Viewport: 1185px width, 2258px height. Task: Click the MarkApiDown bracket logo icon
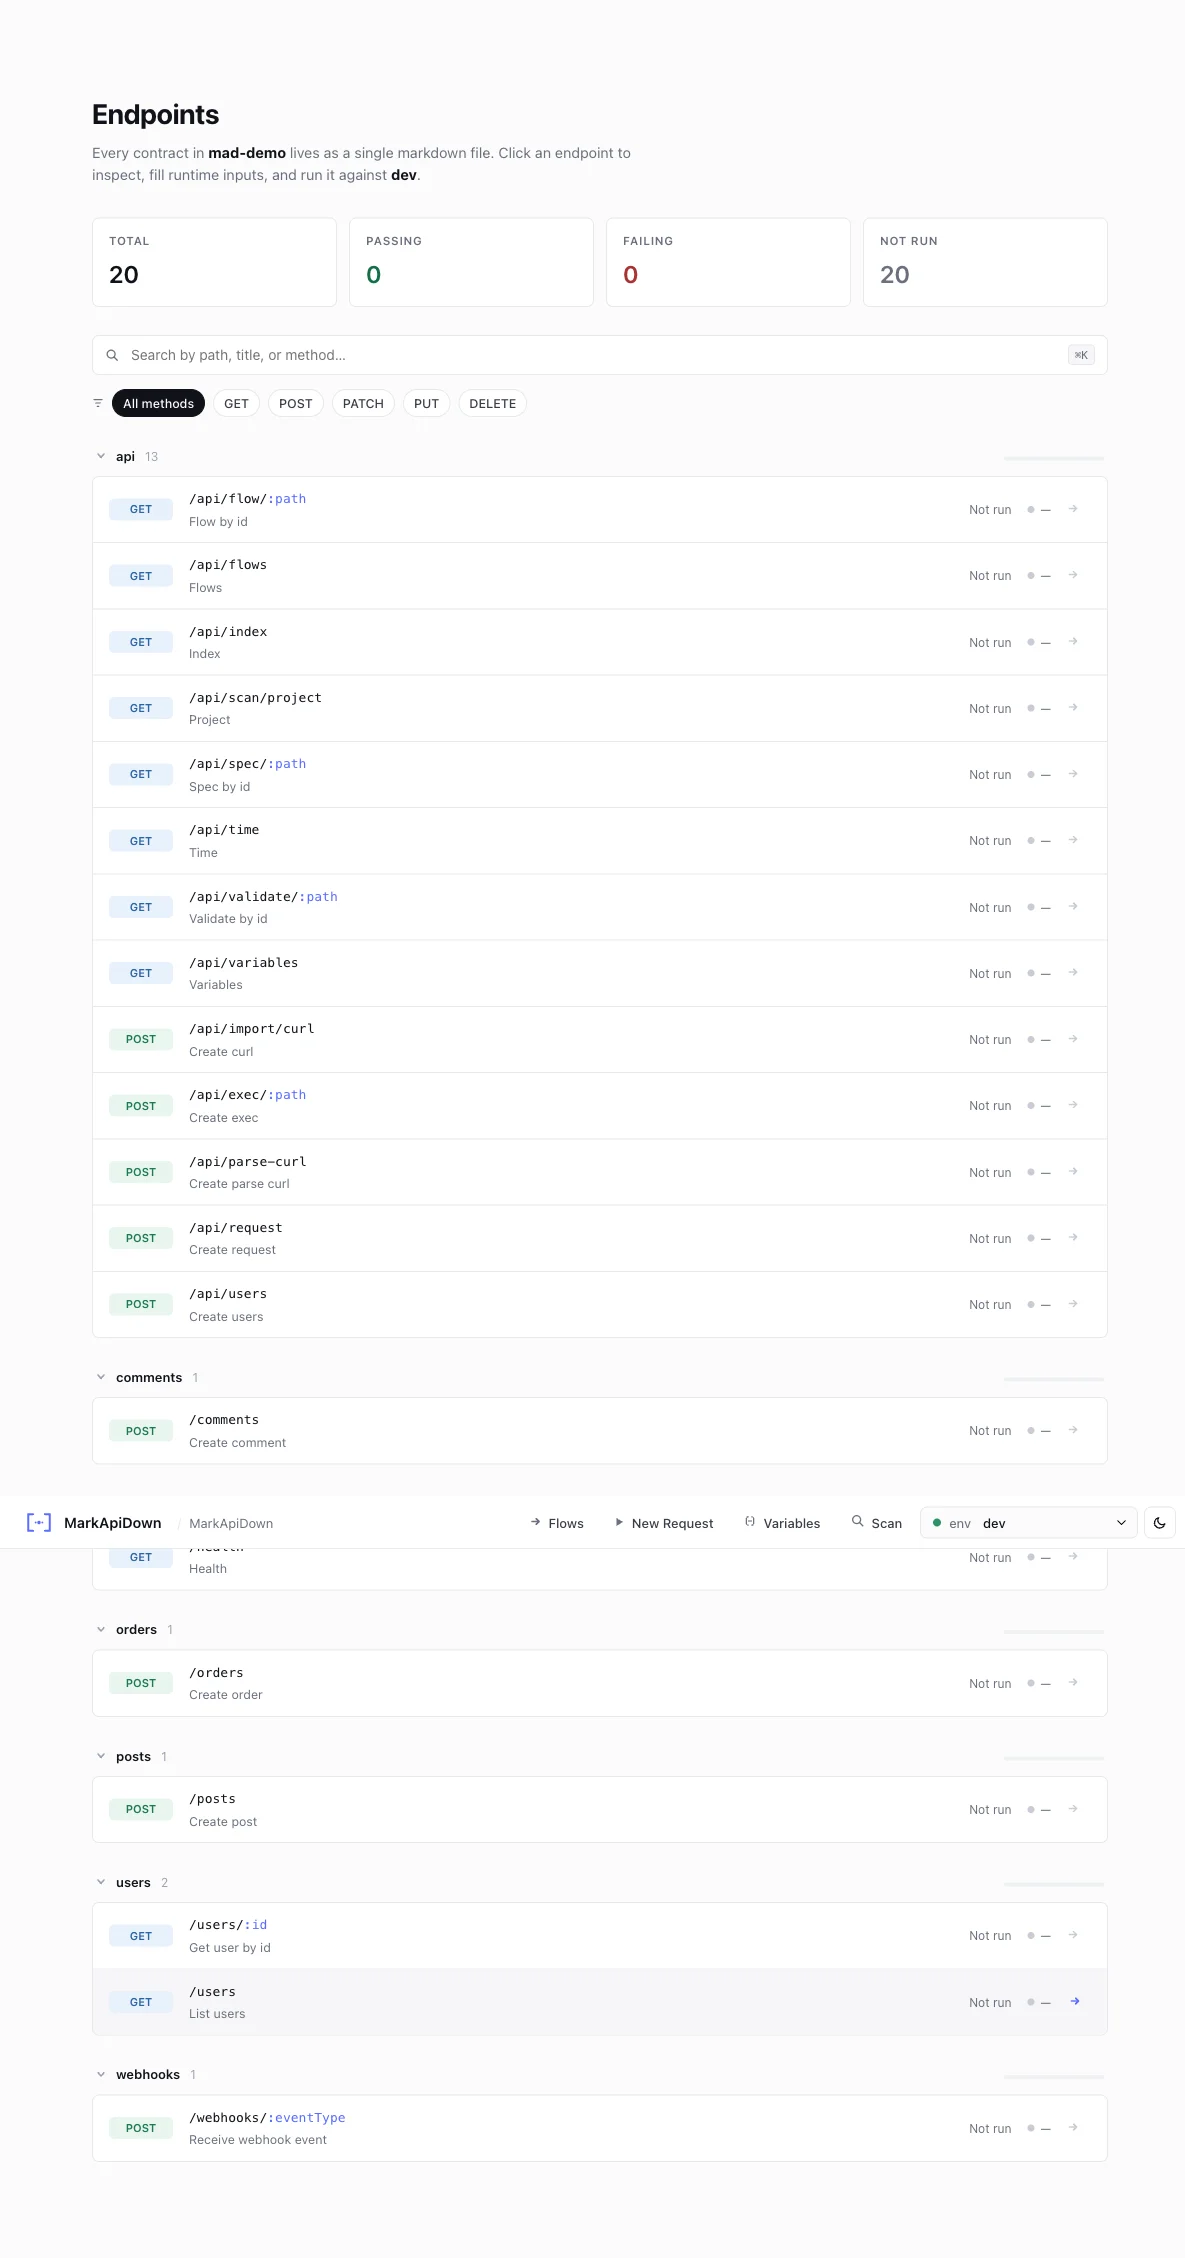pos(38,1522)
